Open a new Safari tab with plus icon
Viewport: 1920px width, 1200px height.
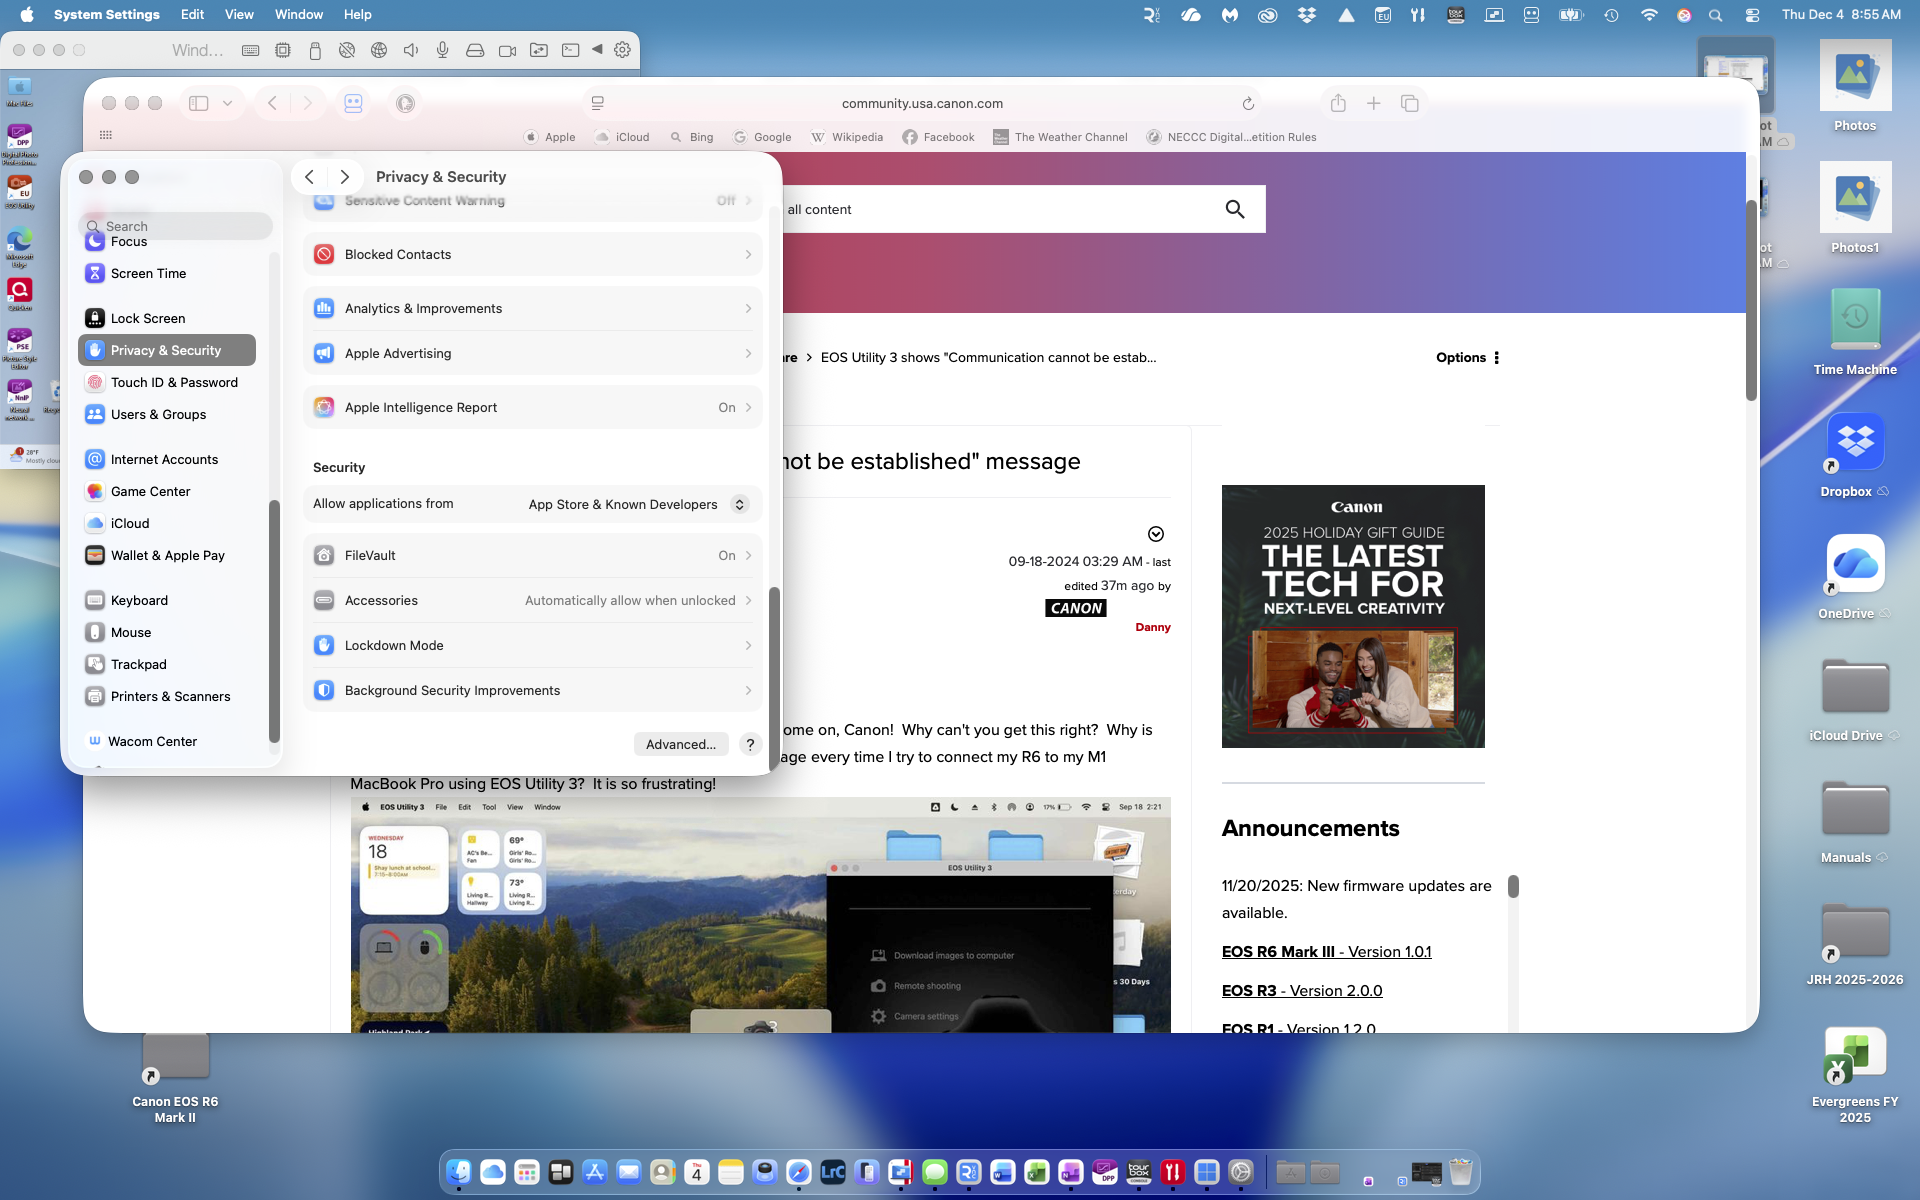tap(1374, 103)
